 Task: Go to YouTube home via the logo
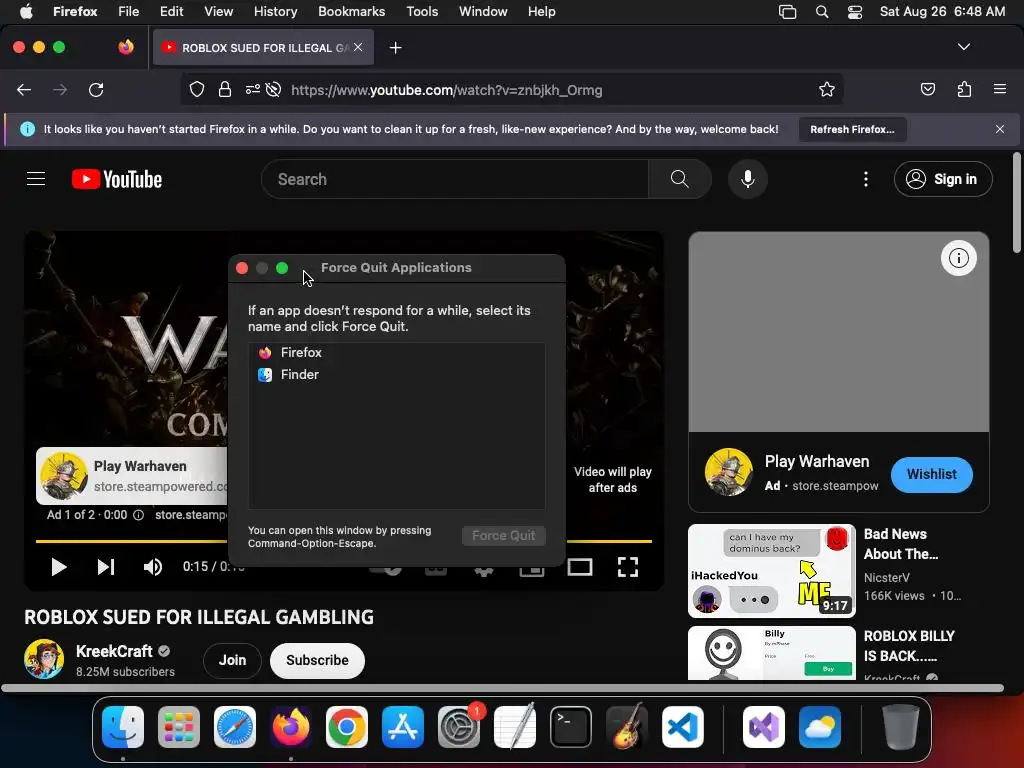[117, 179]
